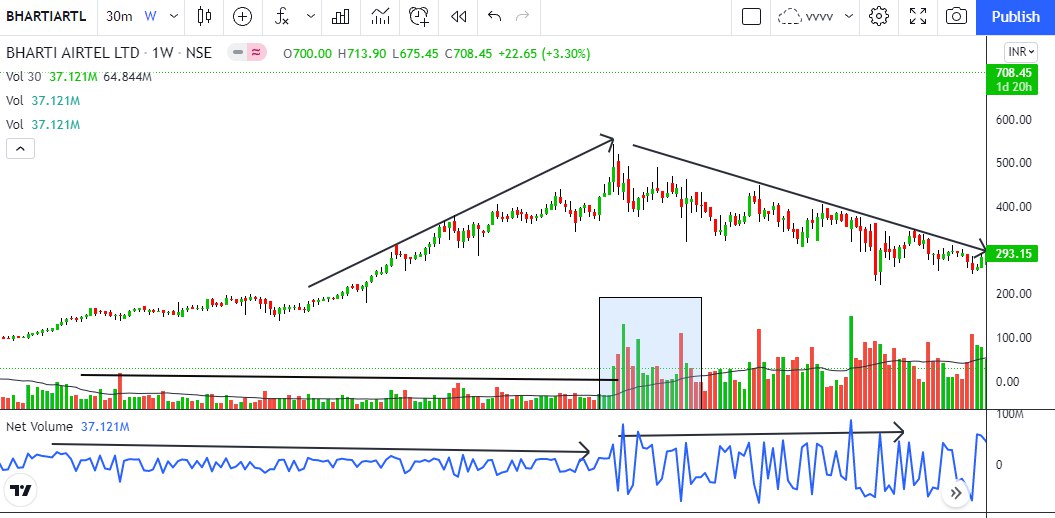Click the BHARTIARTL symbol search button

46,16
